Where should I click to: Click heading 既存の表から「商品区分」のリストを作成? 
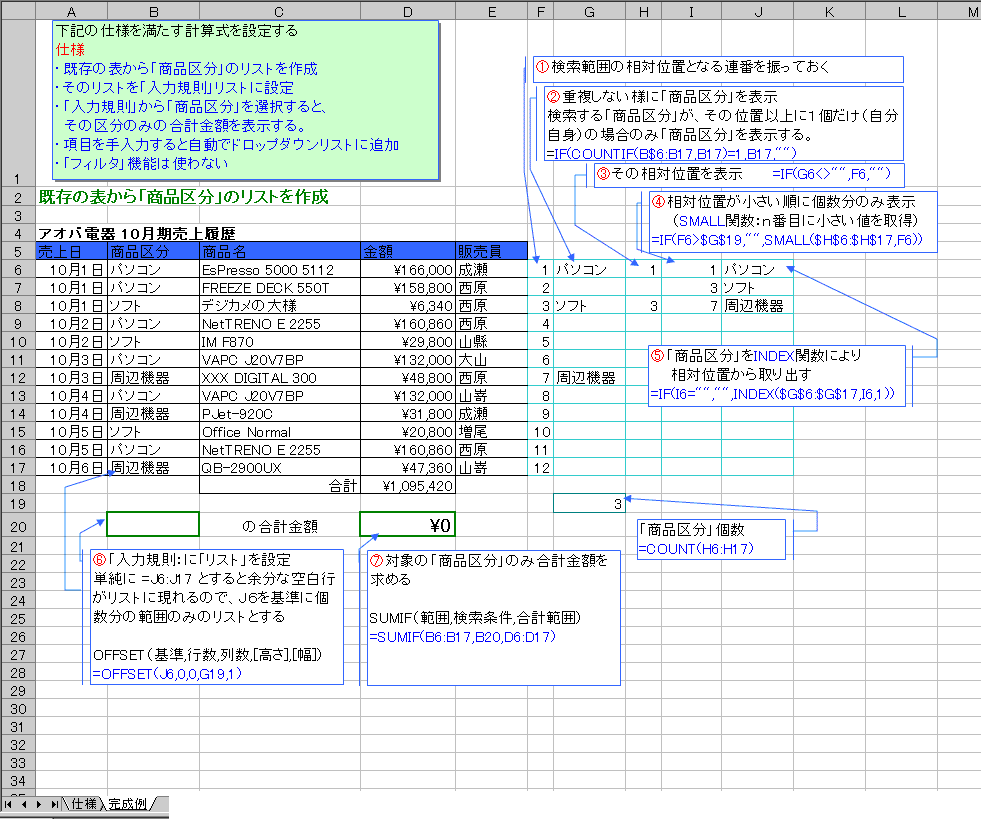(x=183, y=197)
